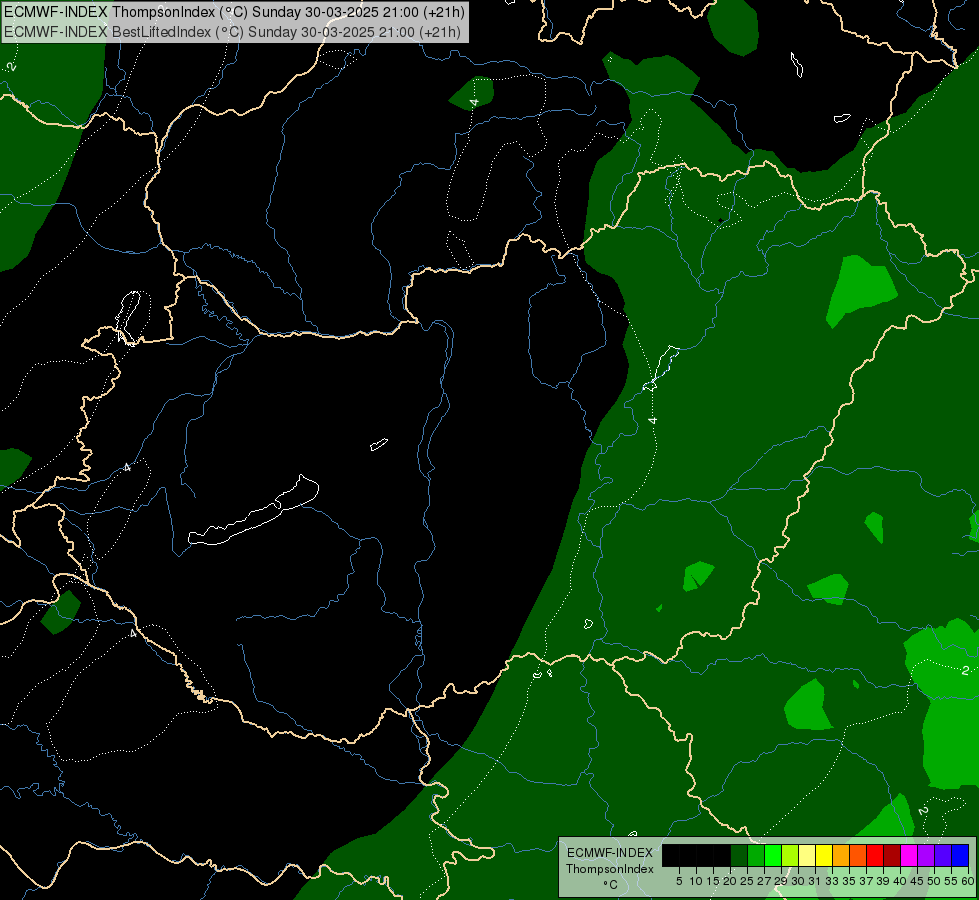
Task: Select the pale yellow 30–31 legend swatch
Action: coord(807,855)
